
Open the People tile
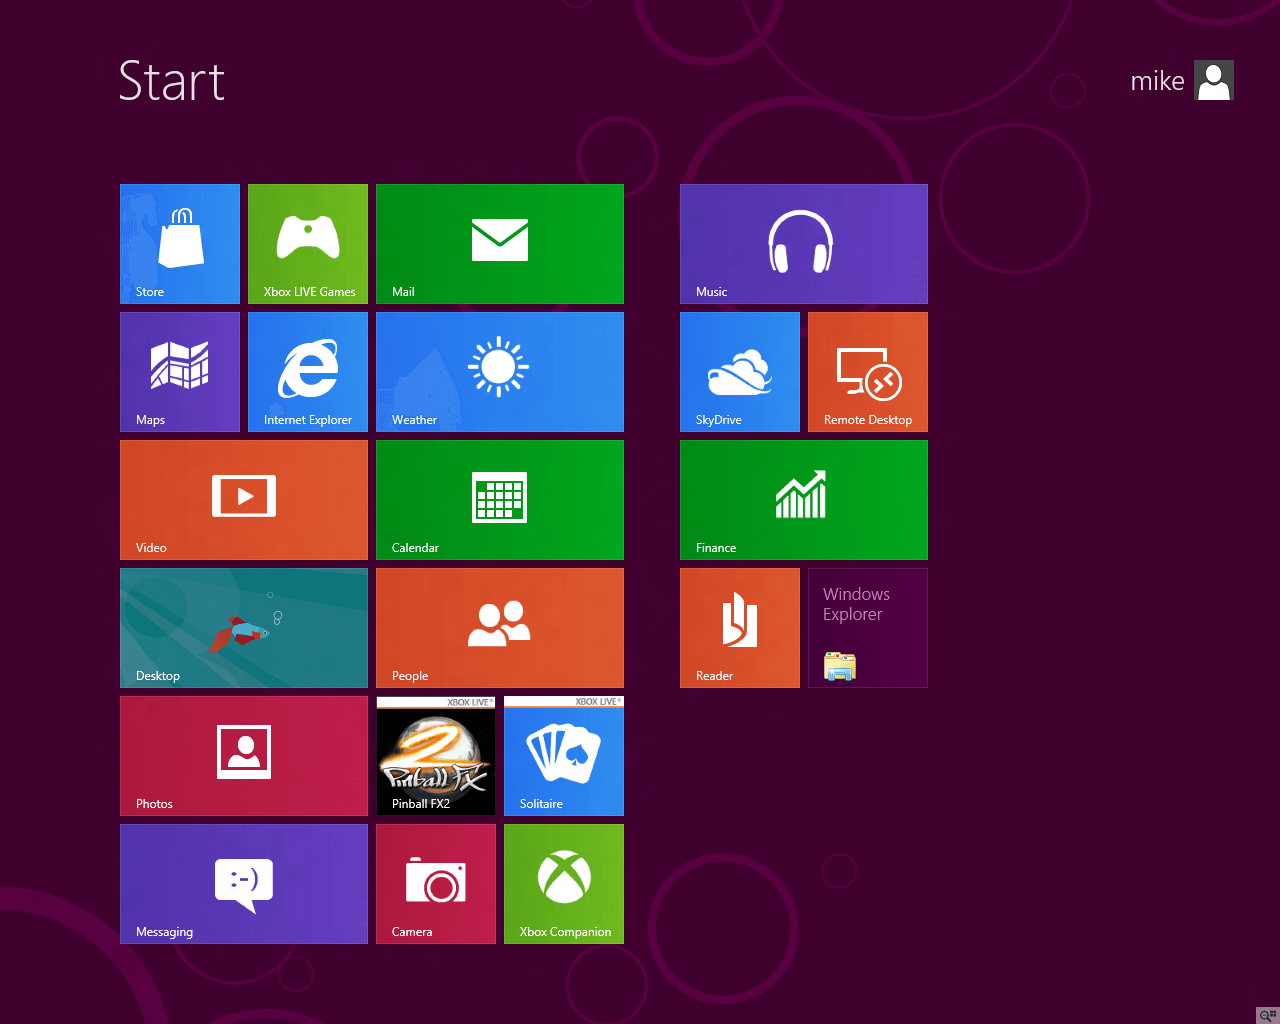[500, 627]
